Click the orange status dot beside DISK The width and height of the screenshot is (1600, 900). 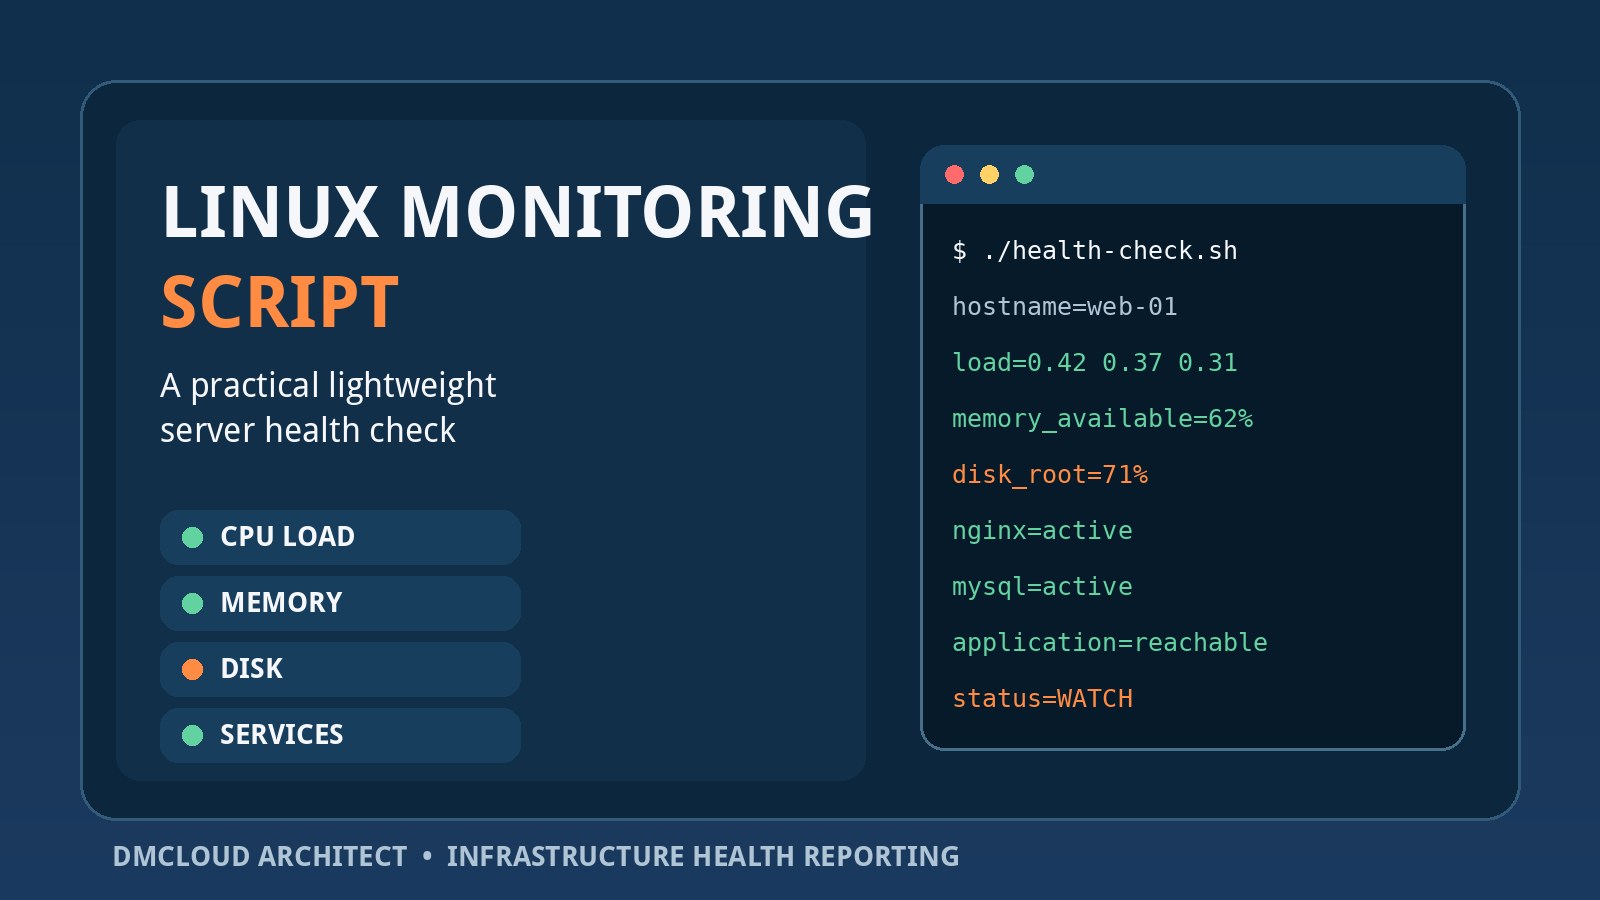193,670
